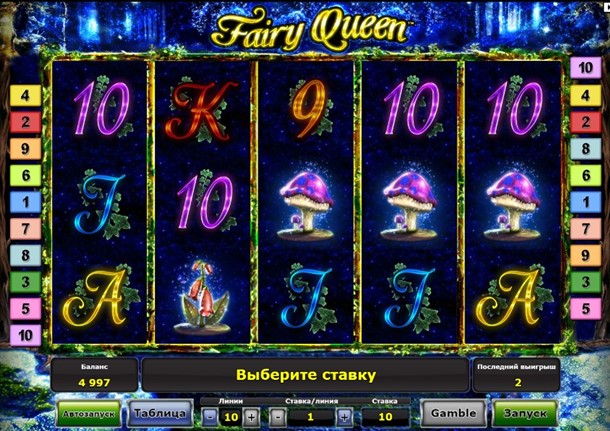Open the Таблица paytable

pyautogui.click(x=160, y=413)
